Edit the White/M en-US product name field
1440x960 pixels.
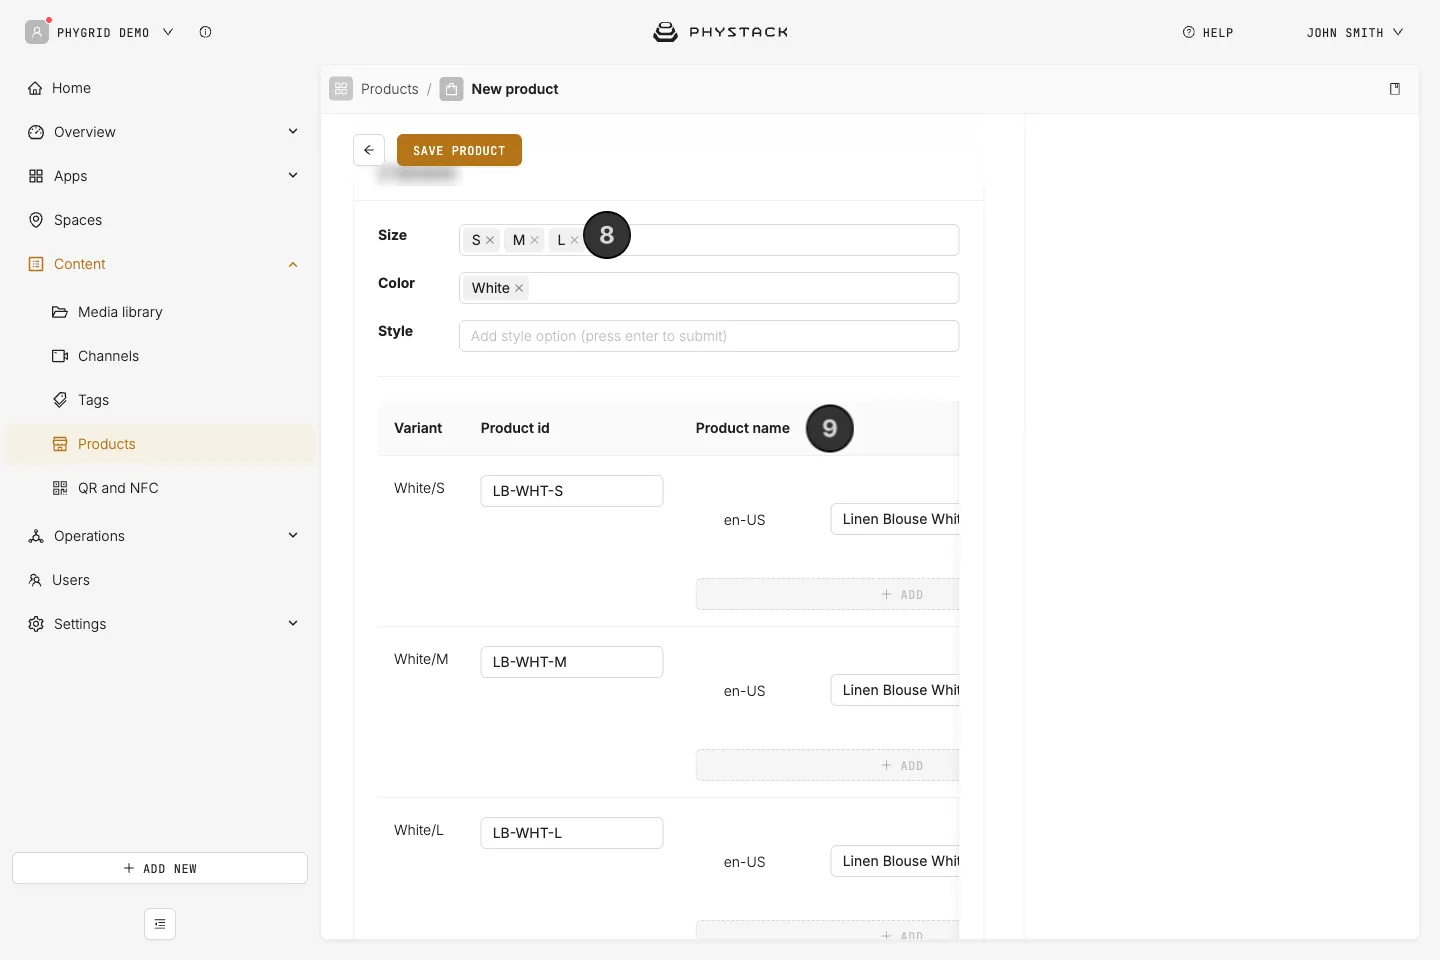(895, 690)
